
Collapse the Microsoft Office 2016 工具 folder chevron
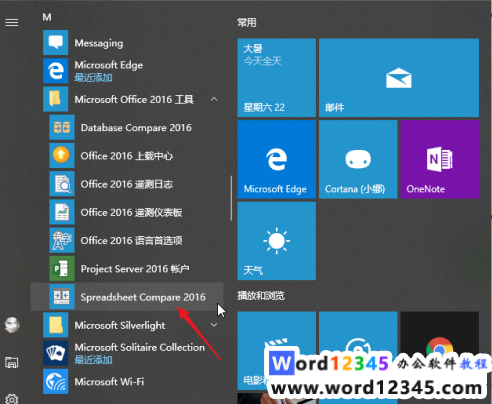click(214, 99)
